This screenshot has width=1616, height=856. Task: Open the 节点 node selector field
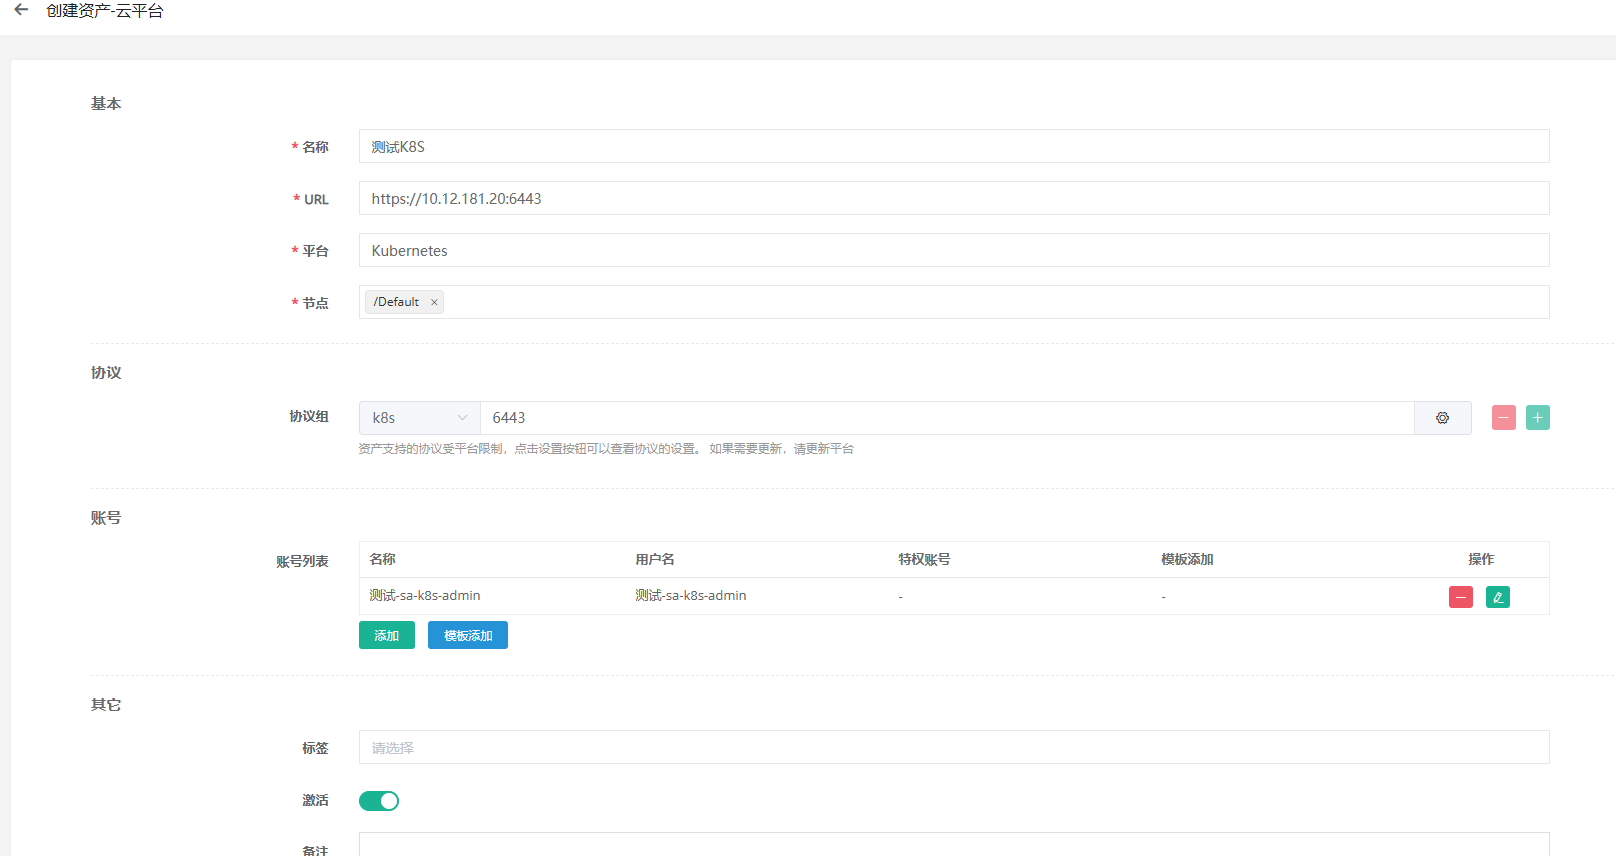click(x=954, y=302)
